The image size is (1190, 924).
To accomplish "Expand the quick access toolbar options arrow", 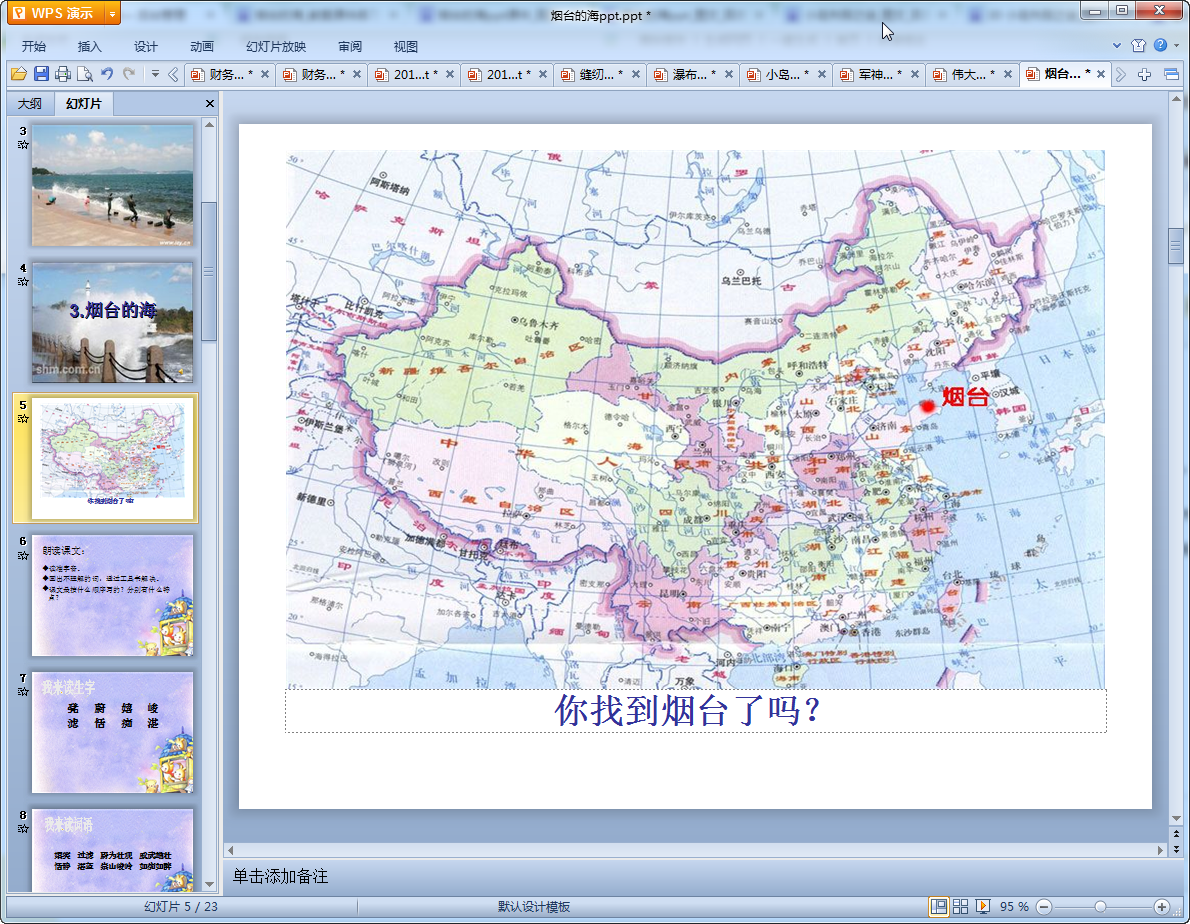I will pos(155,74).
